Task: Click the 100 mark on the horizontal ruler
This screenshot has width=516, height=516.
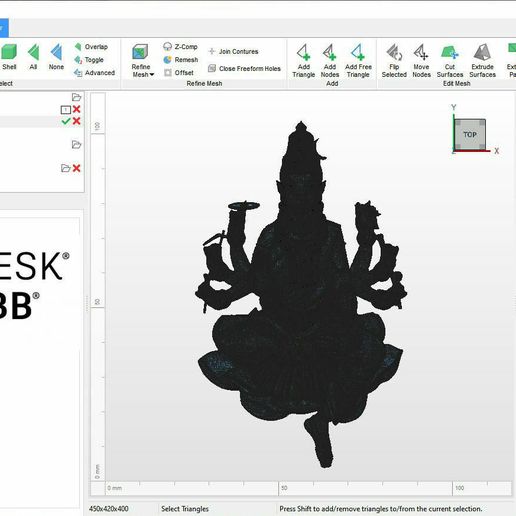Action: coord(460,488)
